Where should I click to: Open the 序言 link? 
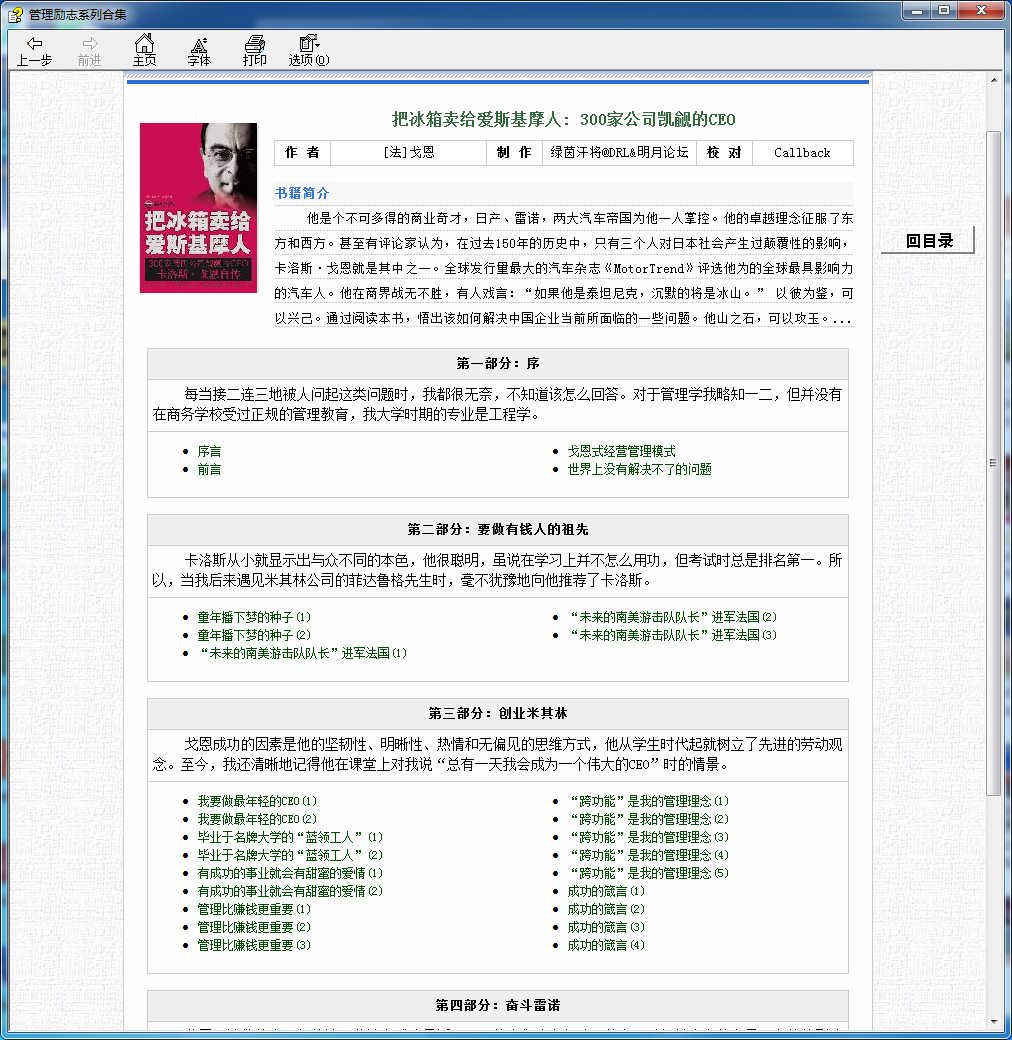(209, 451)
